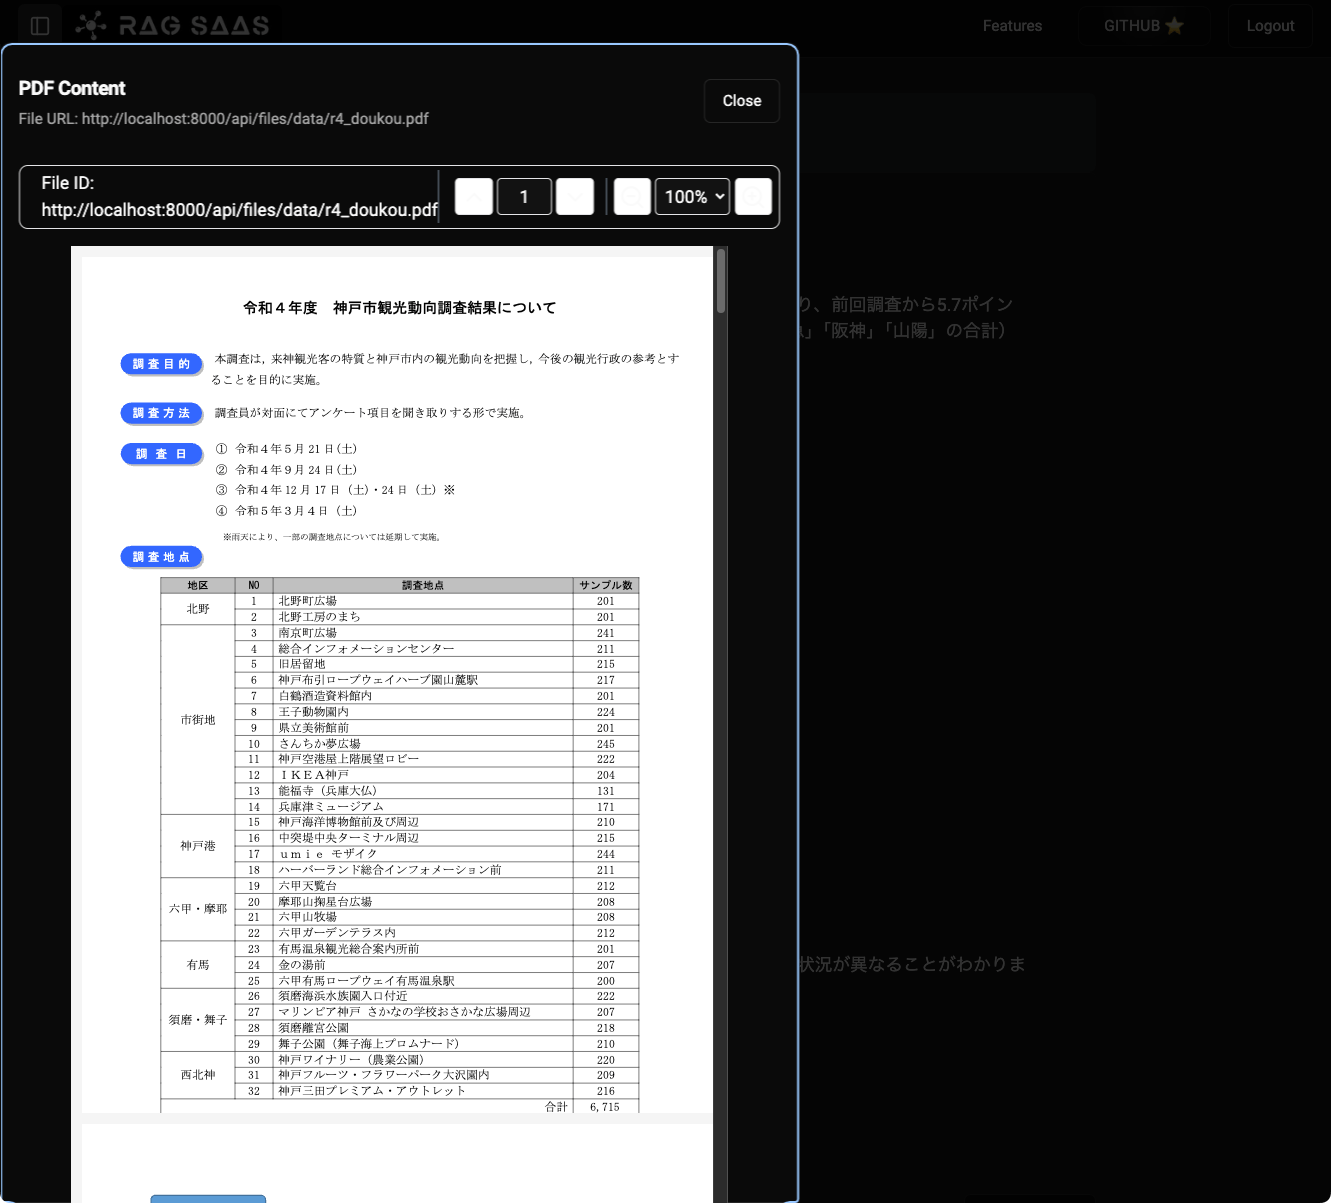Click the 市街地 district cell
The height and width of the screenshot is (1203, 1331).
pyautogui.click(x=198, y=720)
